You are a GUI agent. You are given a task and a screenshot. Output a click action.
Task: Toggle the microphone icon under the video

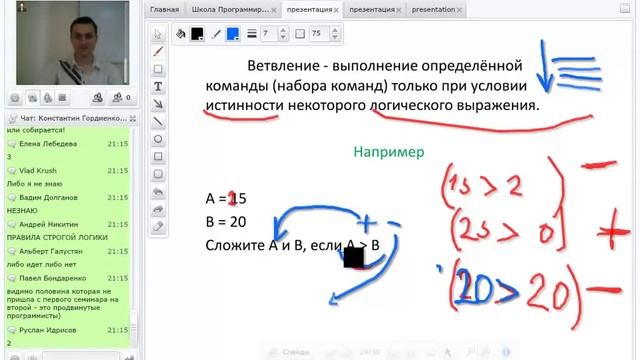pyautogui.click(x=48, y=98)
